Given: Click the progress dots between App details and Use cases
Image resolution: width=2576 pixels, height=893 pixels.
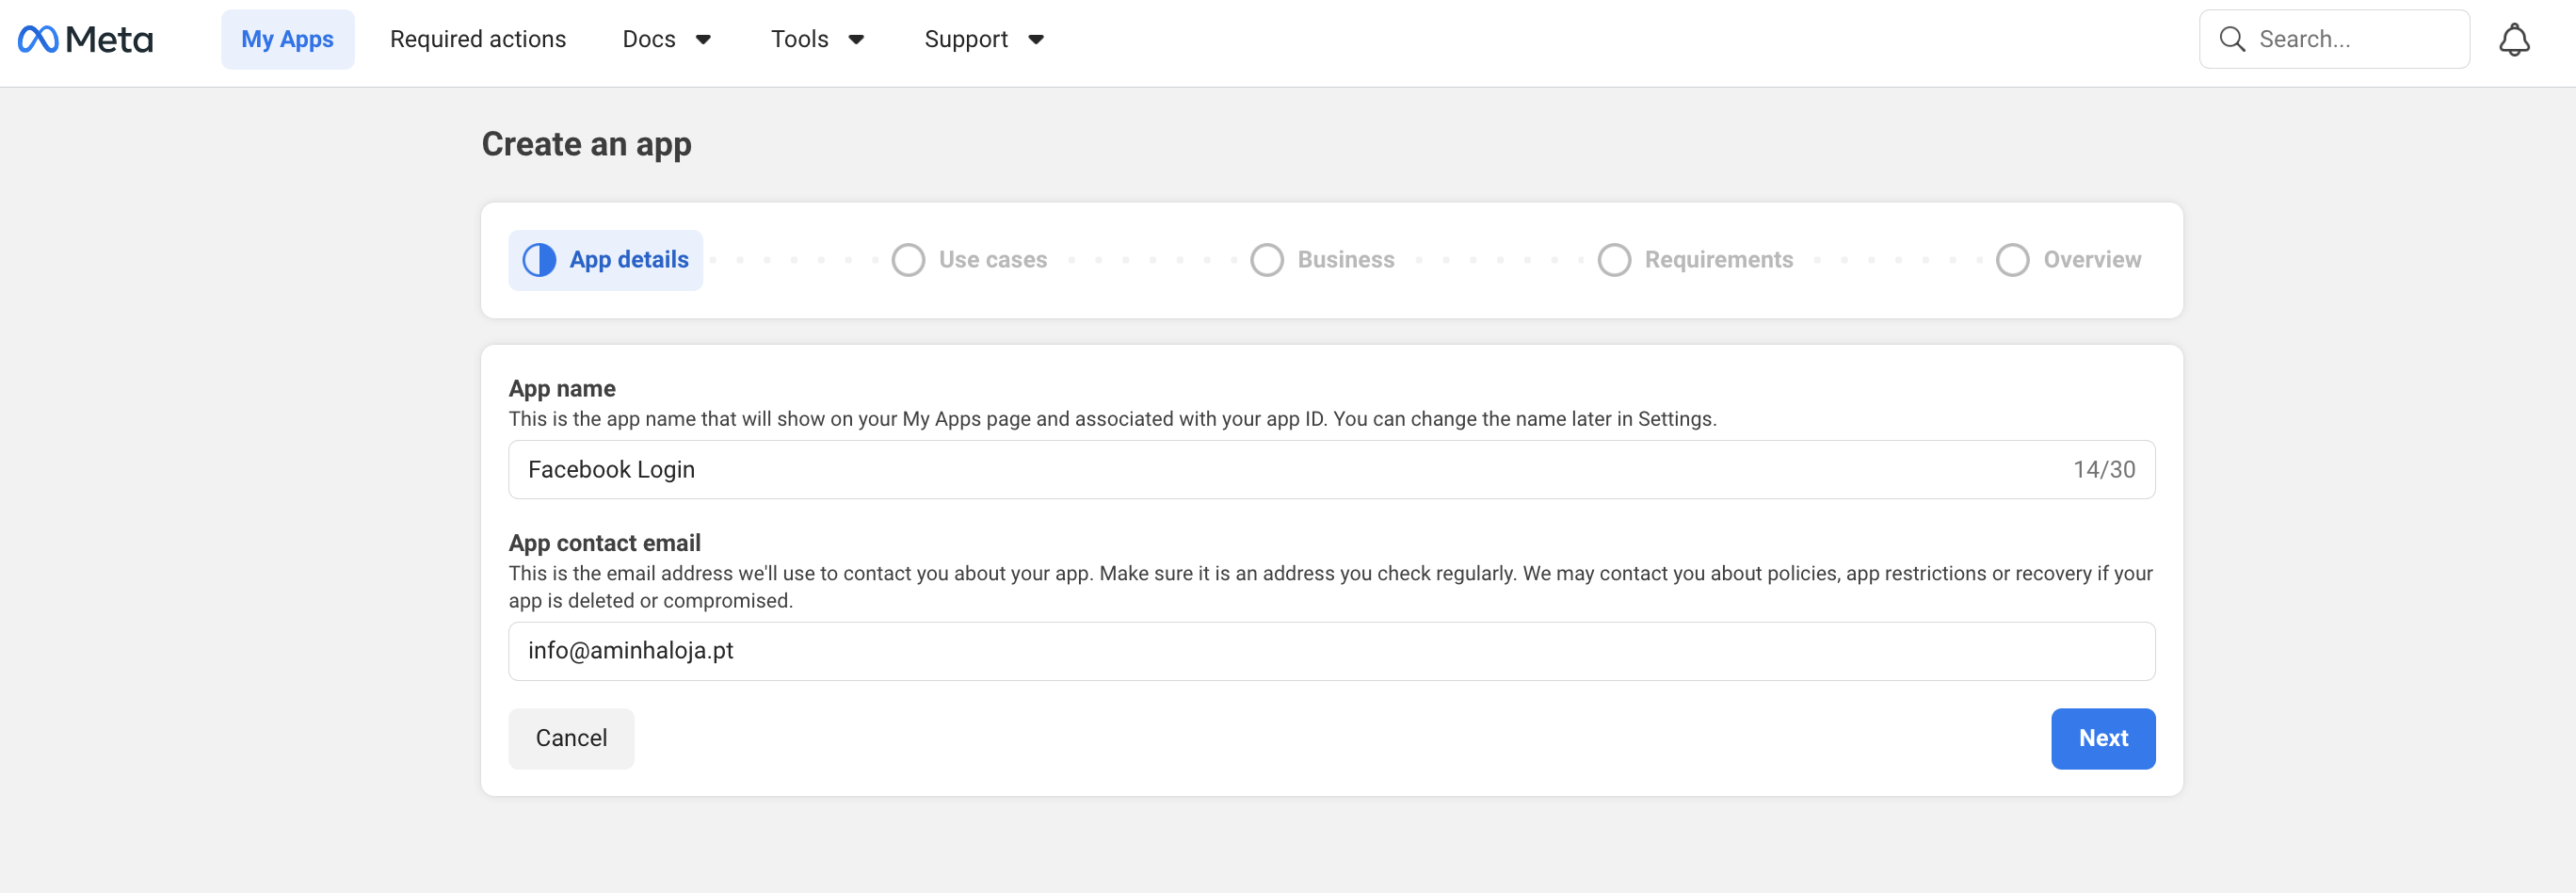Looking at the screenshot, I should tap(795, 259).
